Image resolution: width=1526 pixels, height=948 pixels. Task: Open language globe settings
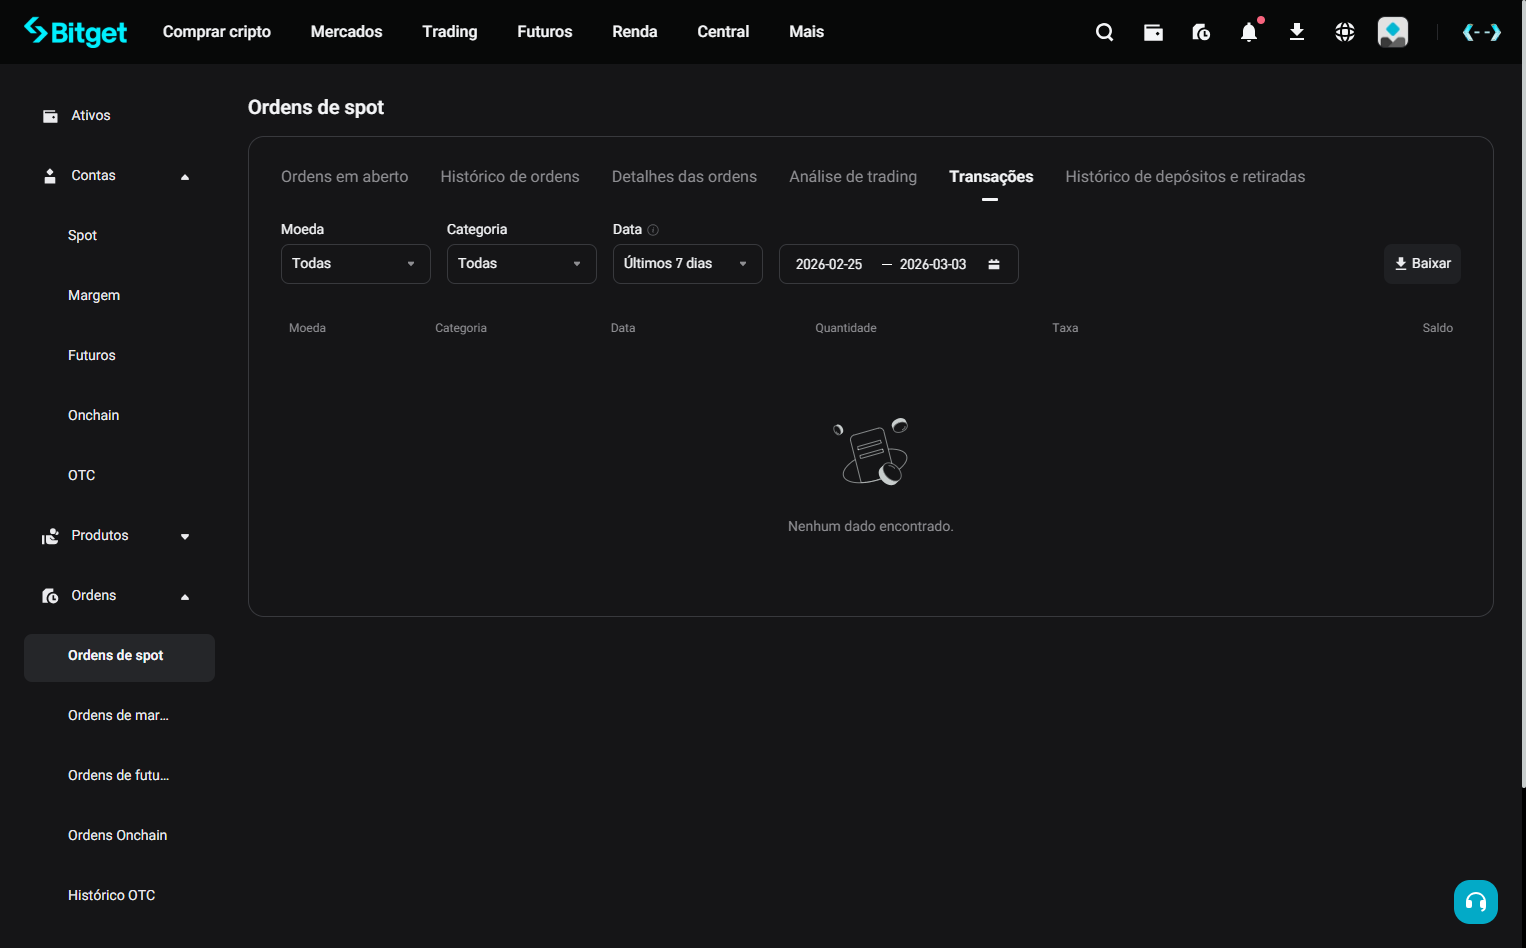(1345, 32)
